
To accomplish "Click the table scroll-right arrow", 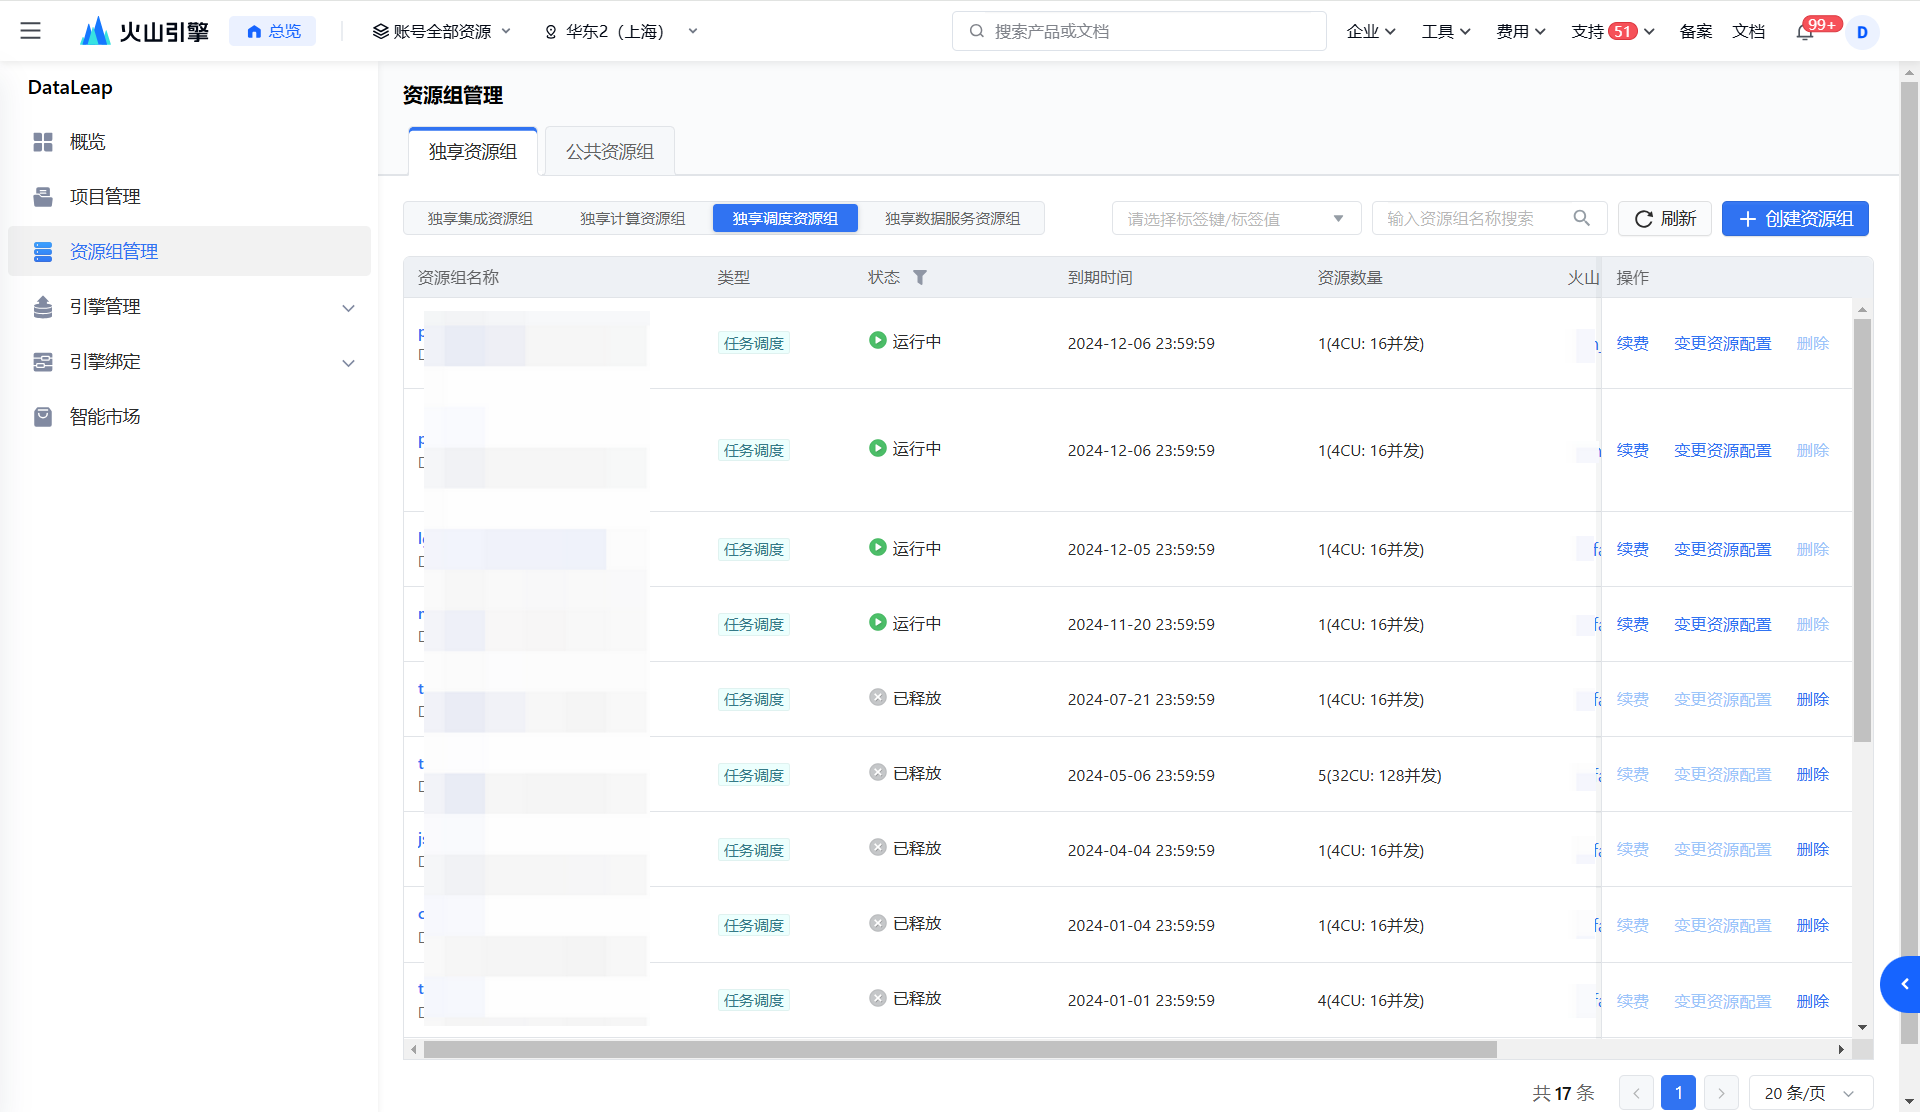I will tap(1841, 1049).
